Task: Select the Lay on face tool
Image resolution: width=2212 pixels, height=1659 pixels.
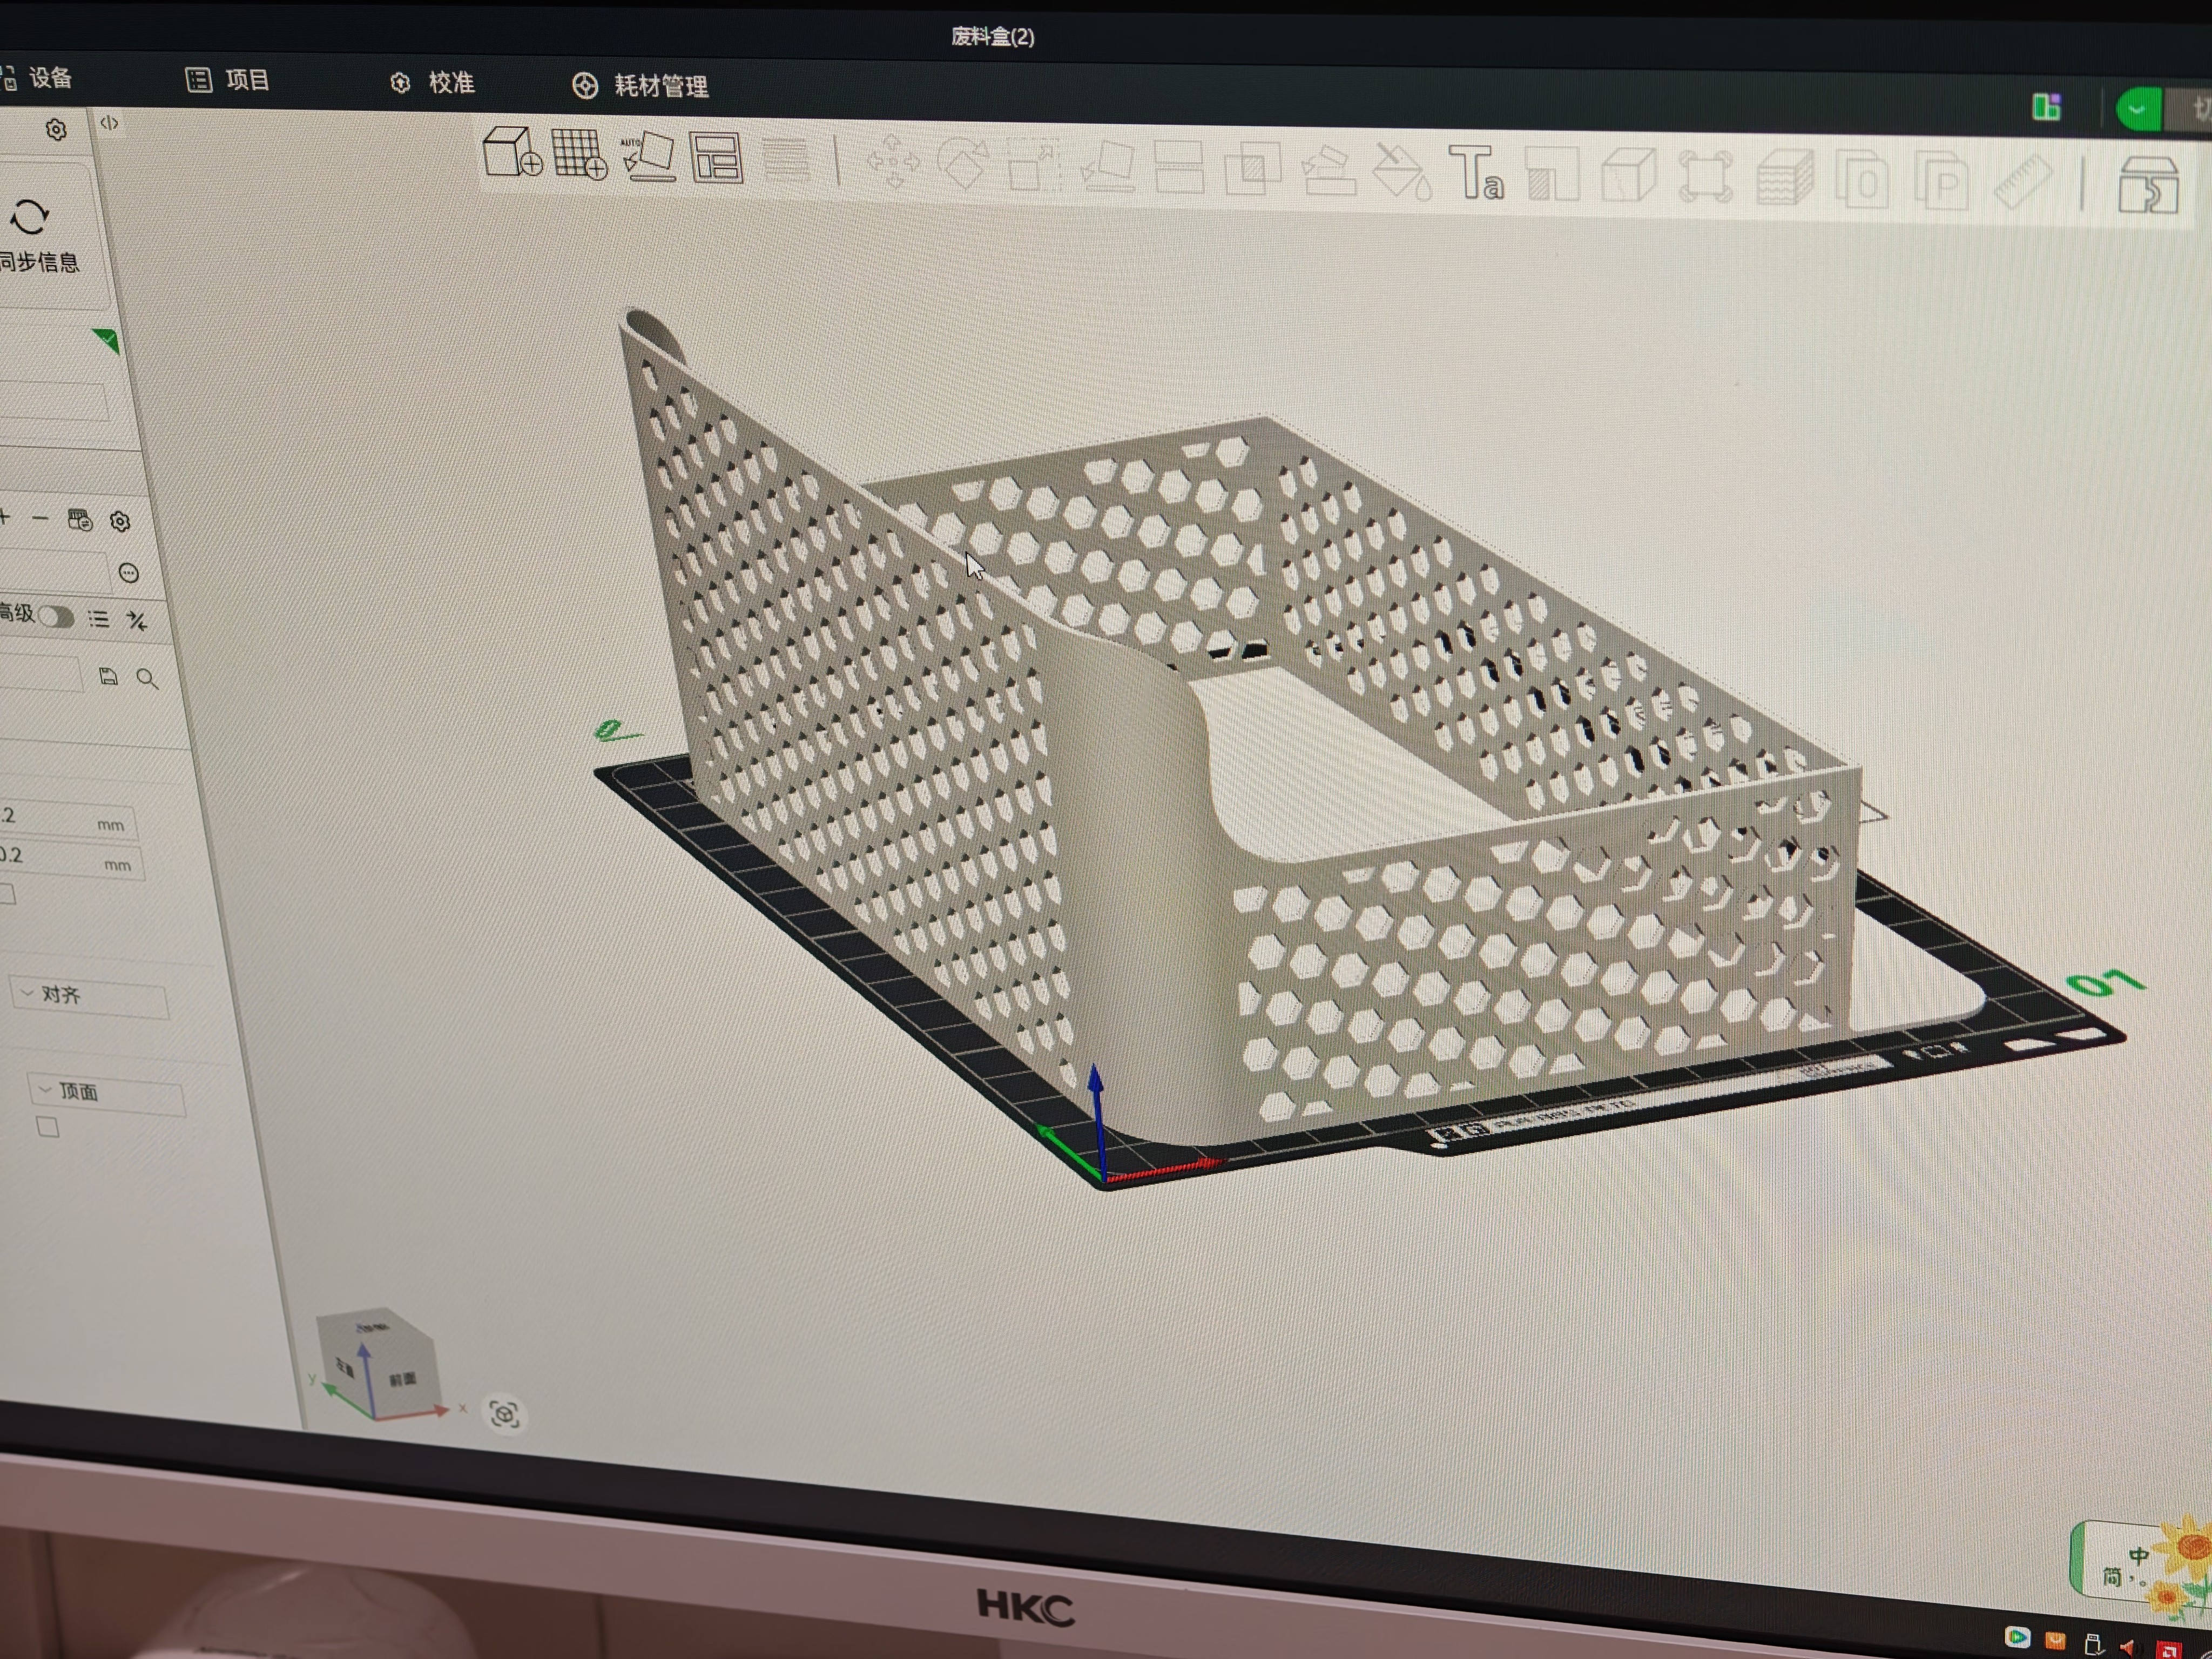Action: pyautogui.click(x=1108, y=167)
